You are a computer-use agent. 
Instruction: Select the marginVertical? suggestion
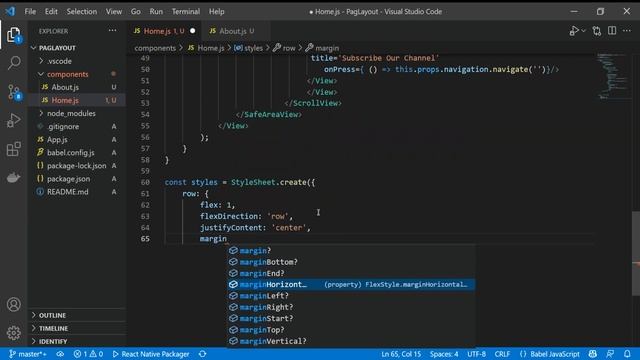(x=351, y=341)
